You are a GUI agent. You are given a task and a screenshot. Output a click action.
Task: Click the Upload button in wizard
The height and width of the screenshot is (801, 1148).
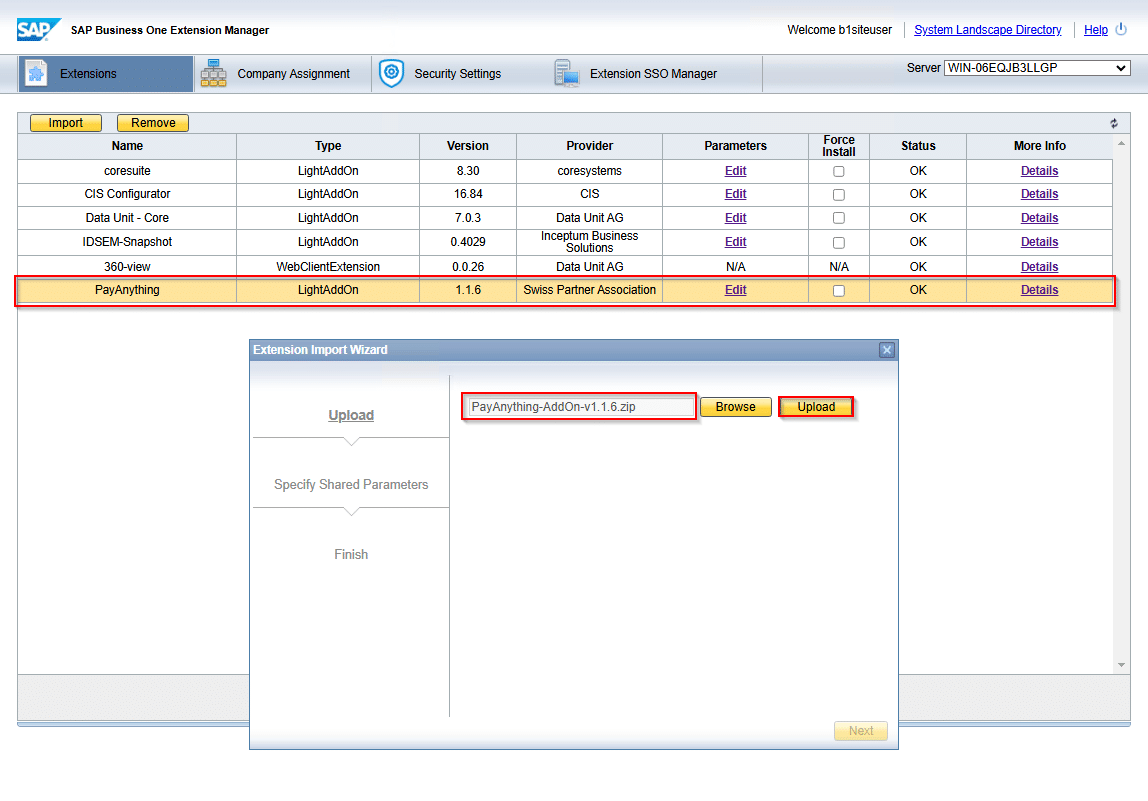coord(816,407)
